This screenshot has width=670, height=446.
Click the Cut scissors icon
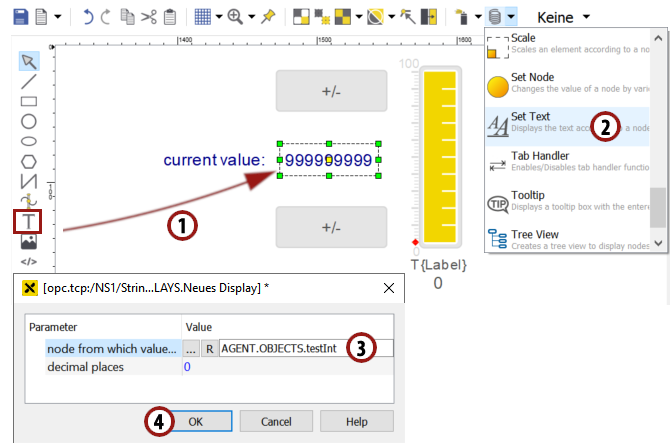tap(148, 17)
